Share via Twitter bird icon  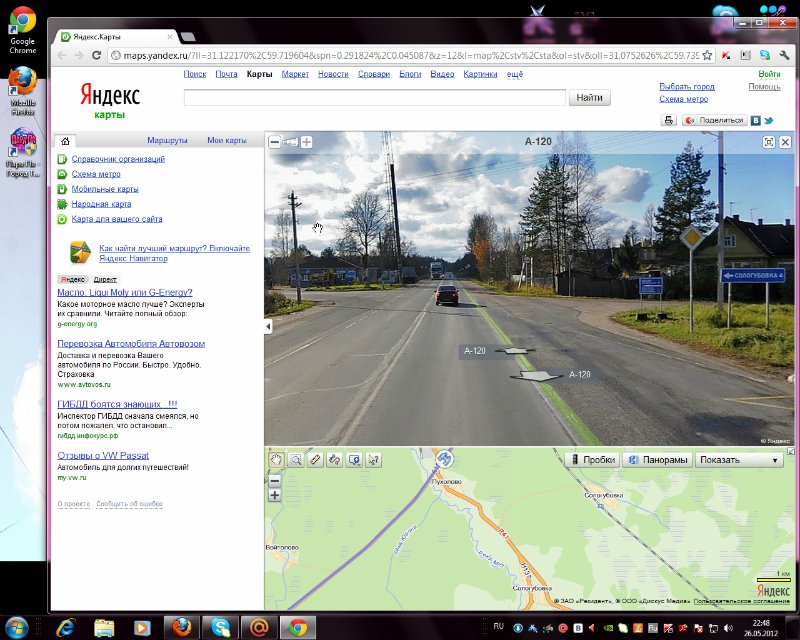coord(768,120)
